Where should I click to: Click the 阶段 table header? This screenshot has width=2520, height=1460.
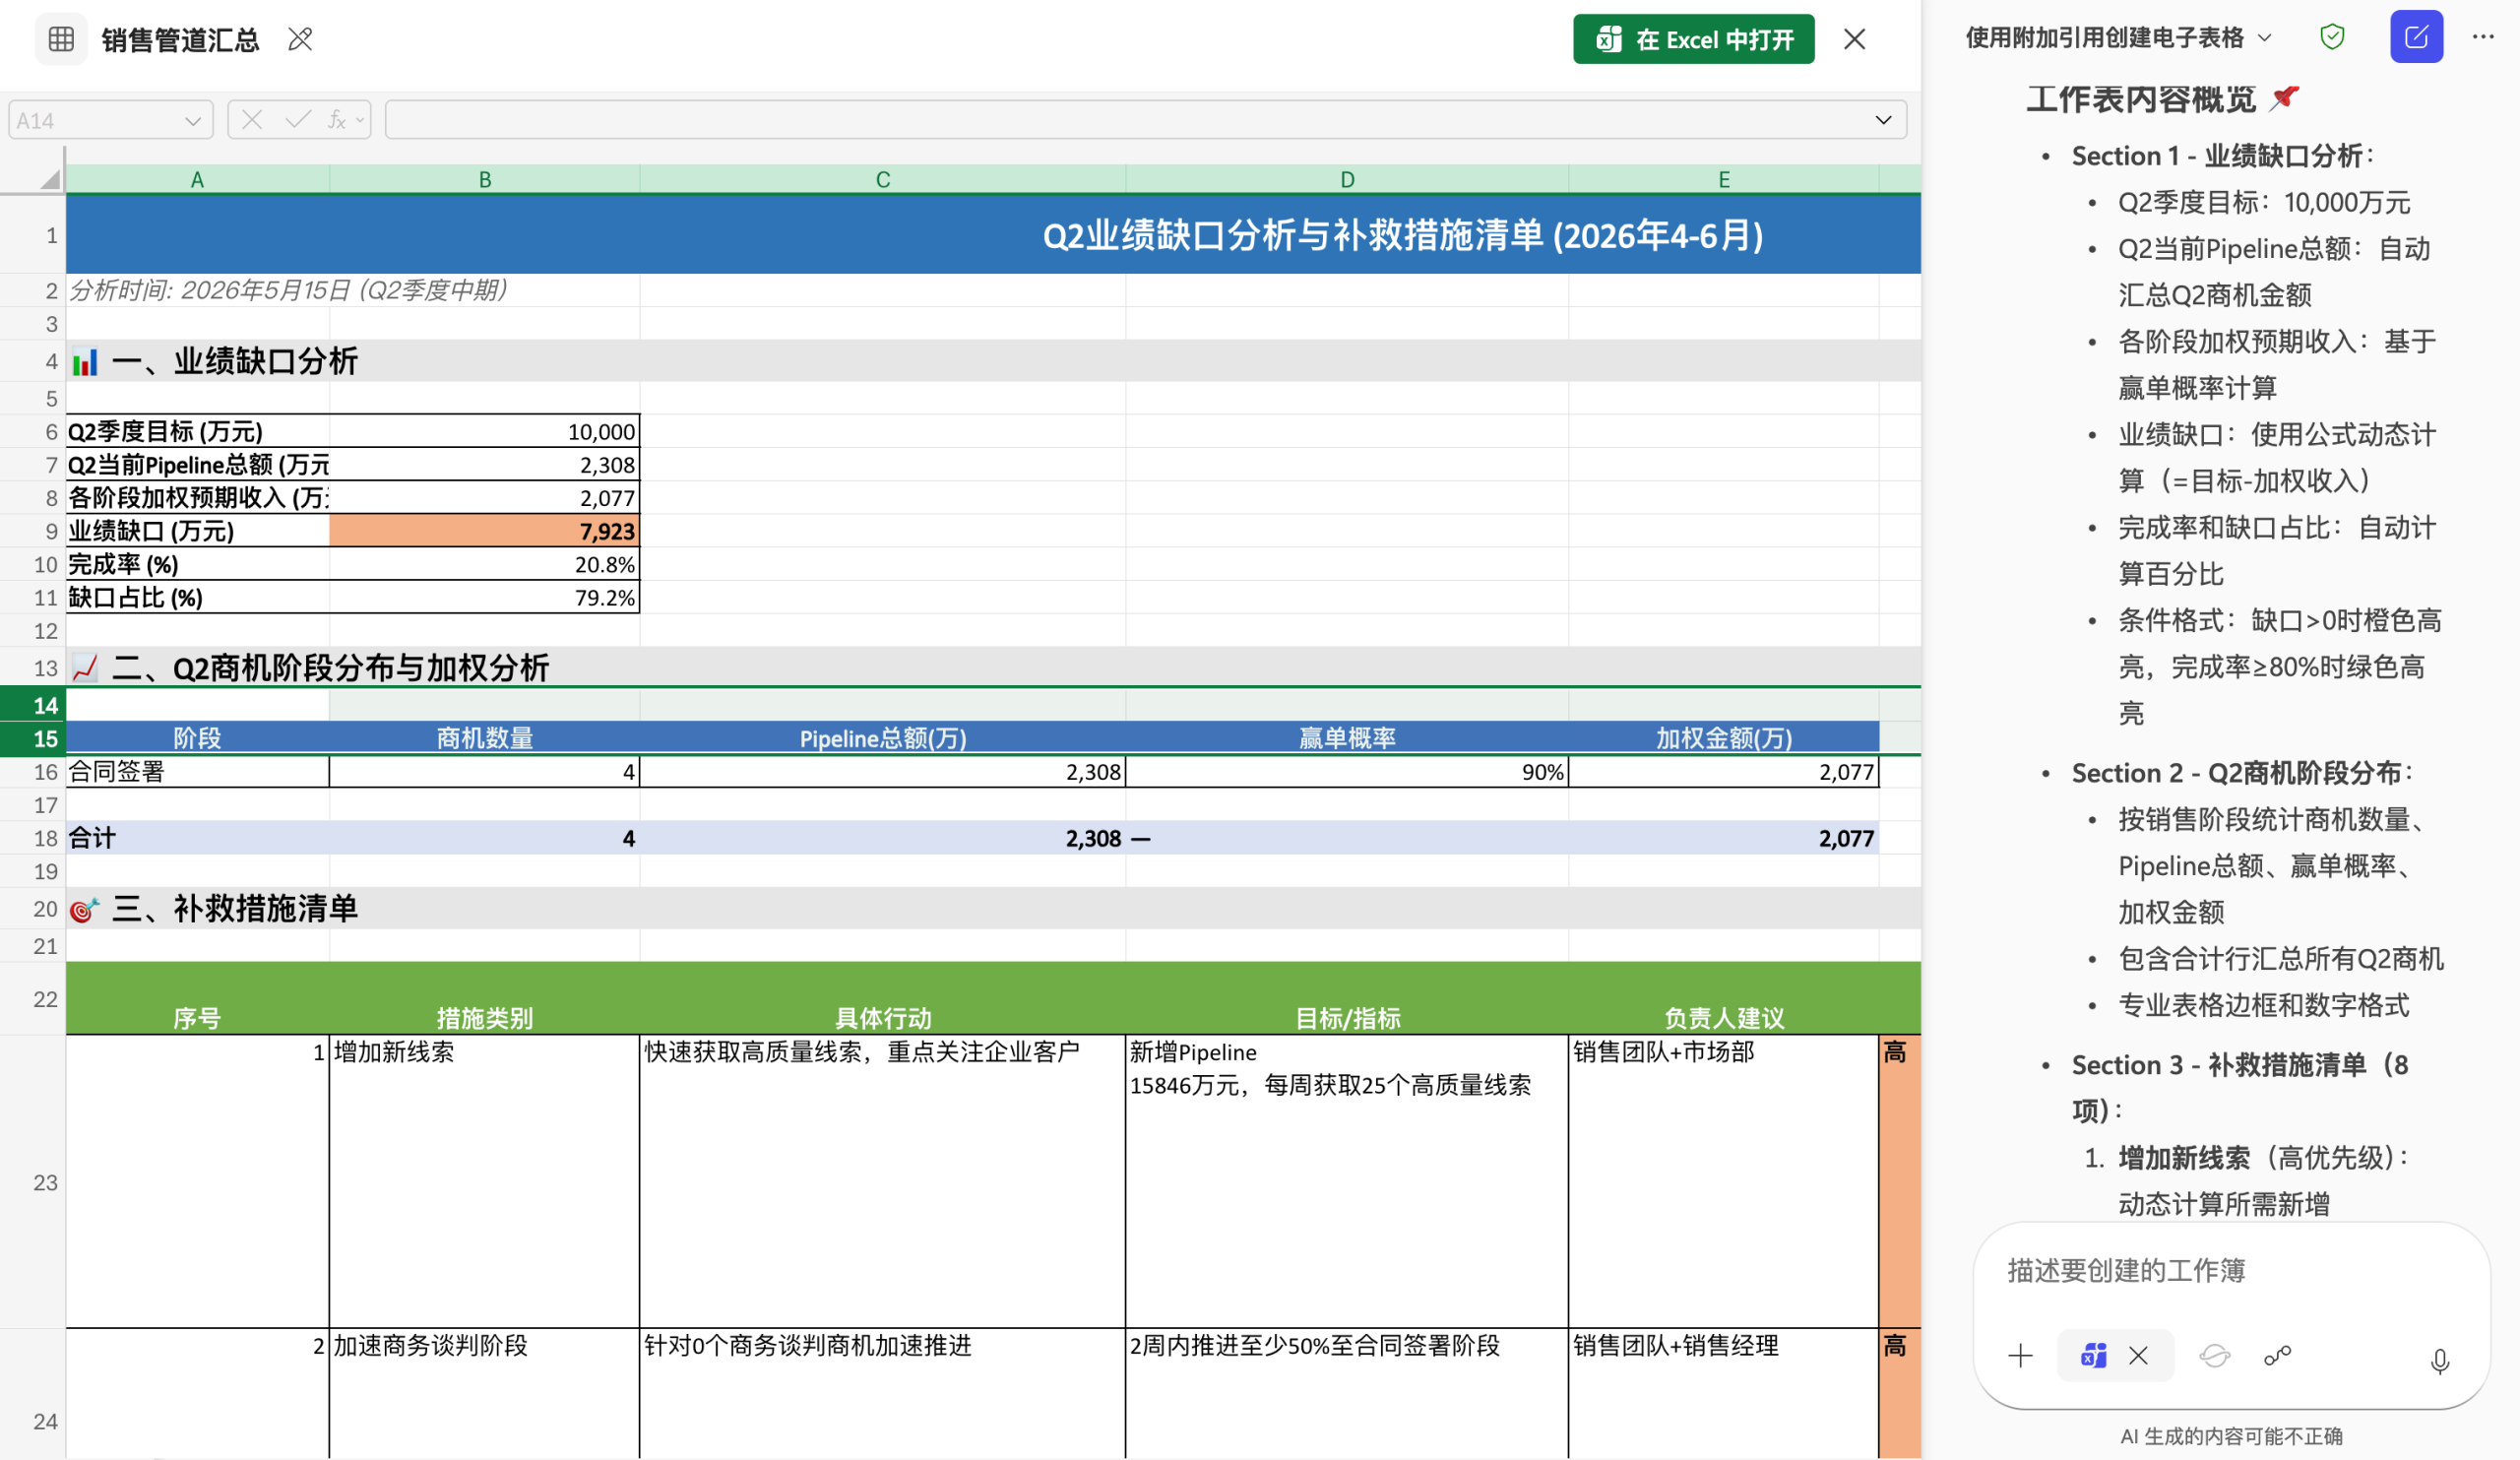(197, 738)
